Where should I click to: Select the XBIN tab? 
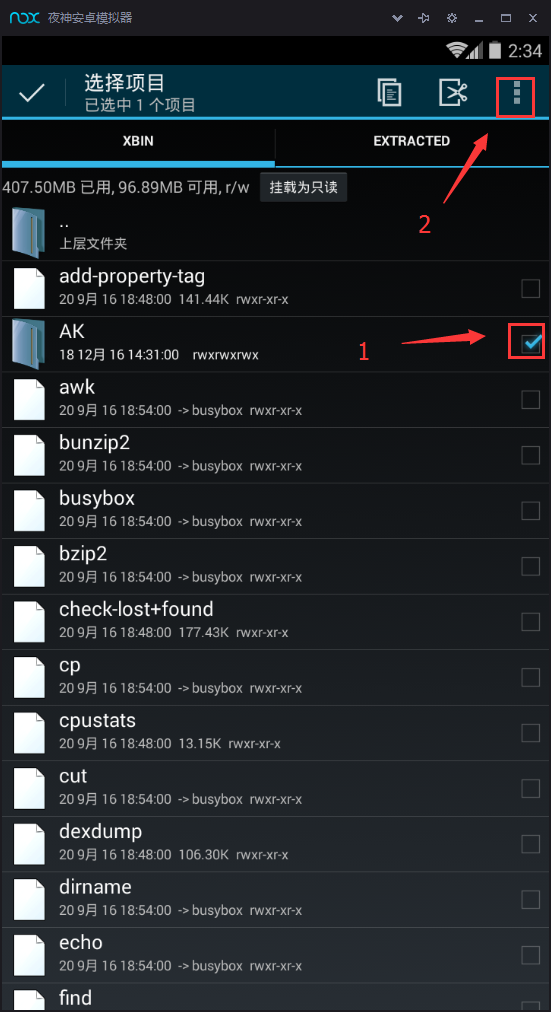[138, 141]
